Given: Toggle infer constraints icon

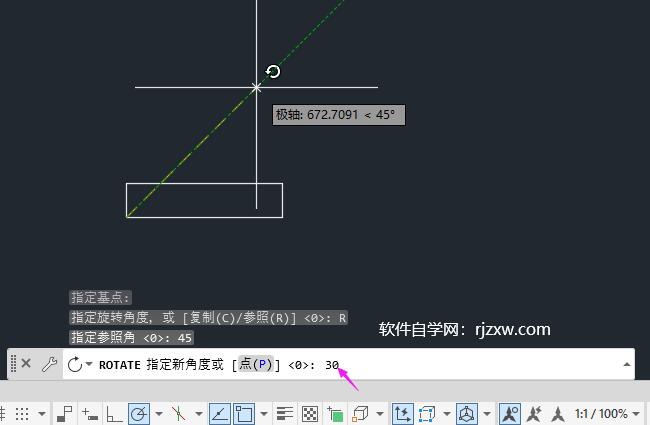Looking at the screenshot, I should [64, 413].
